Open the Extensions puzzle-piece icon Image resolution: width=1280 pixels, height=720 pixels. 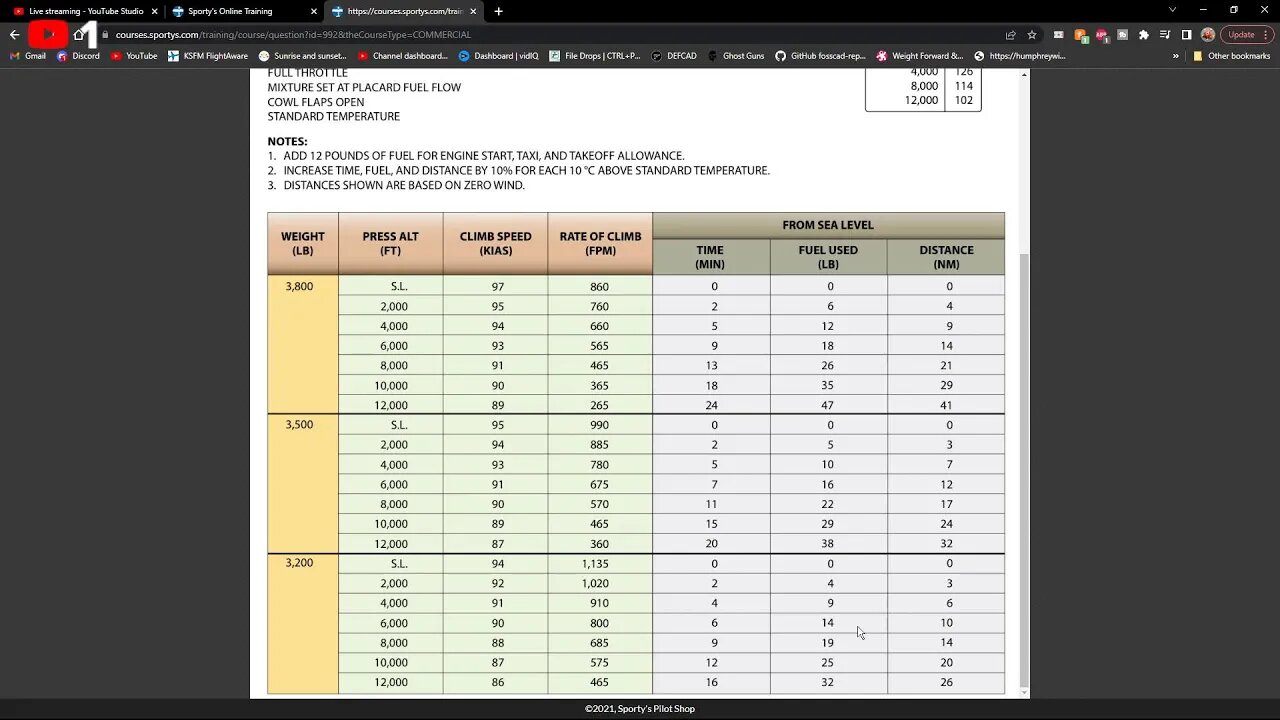(1144, 34)
